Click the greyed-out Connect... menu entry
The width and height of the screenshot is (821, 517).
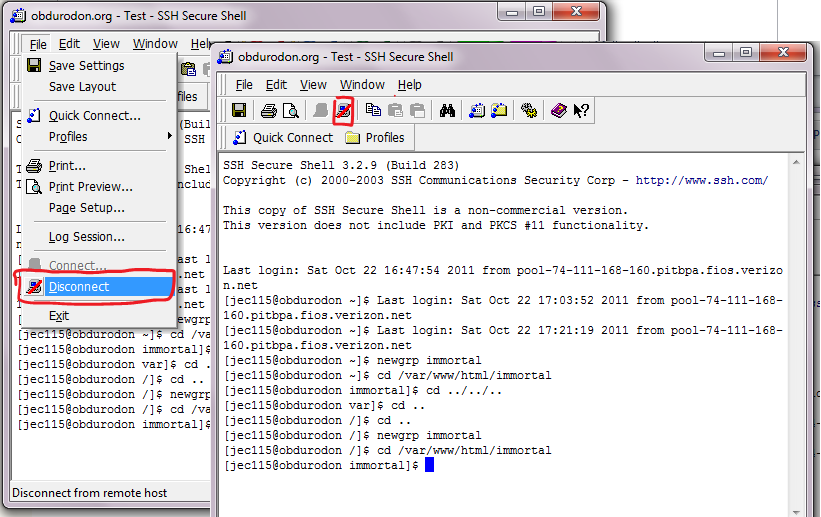[99, 266]
